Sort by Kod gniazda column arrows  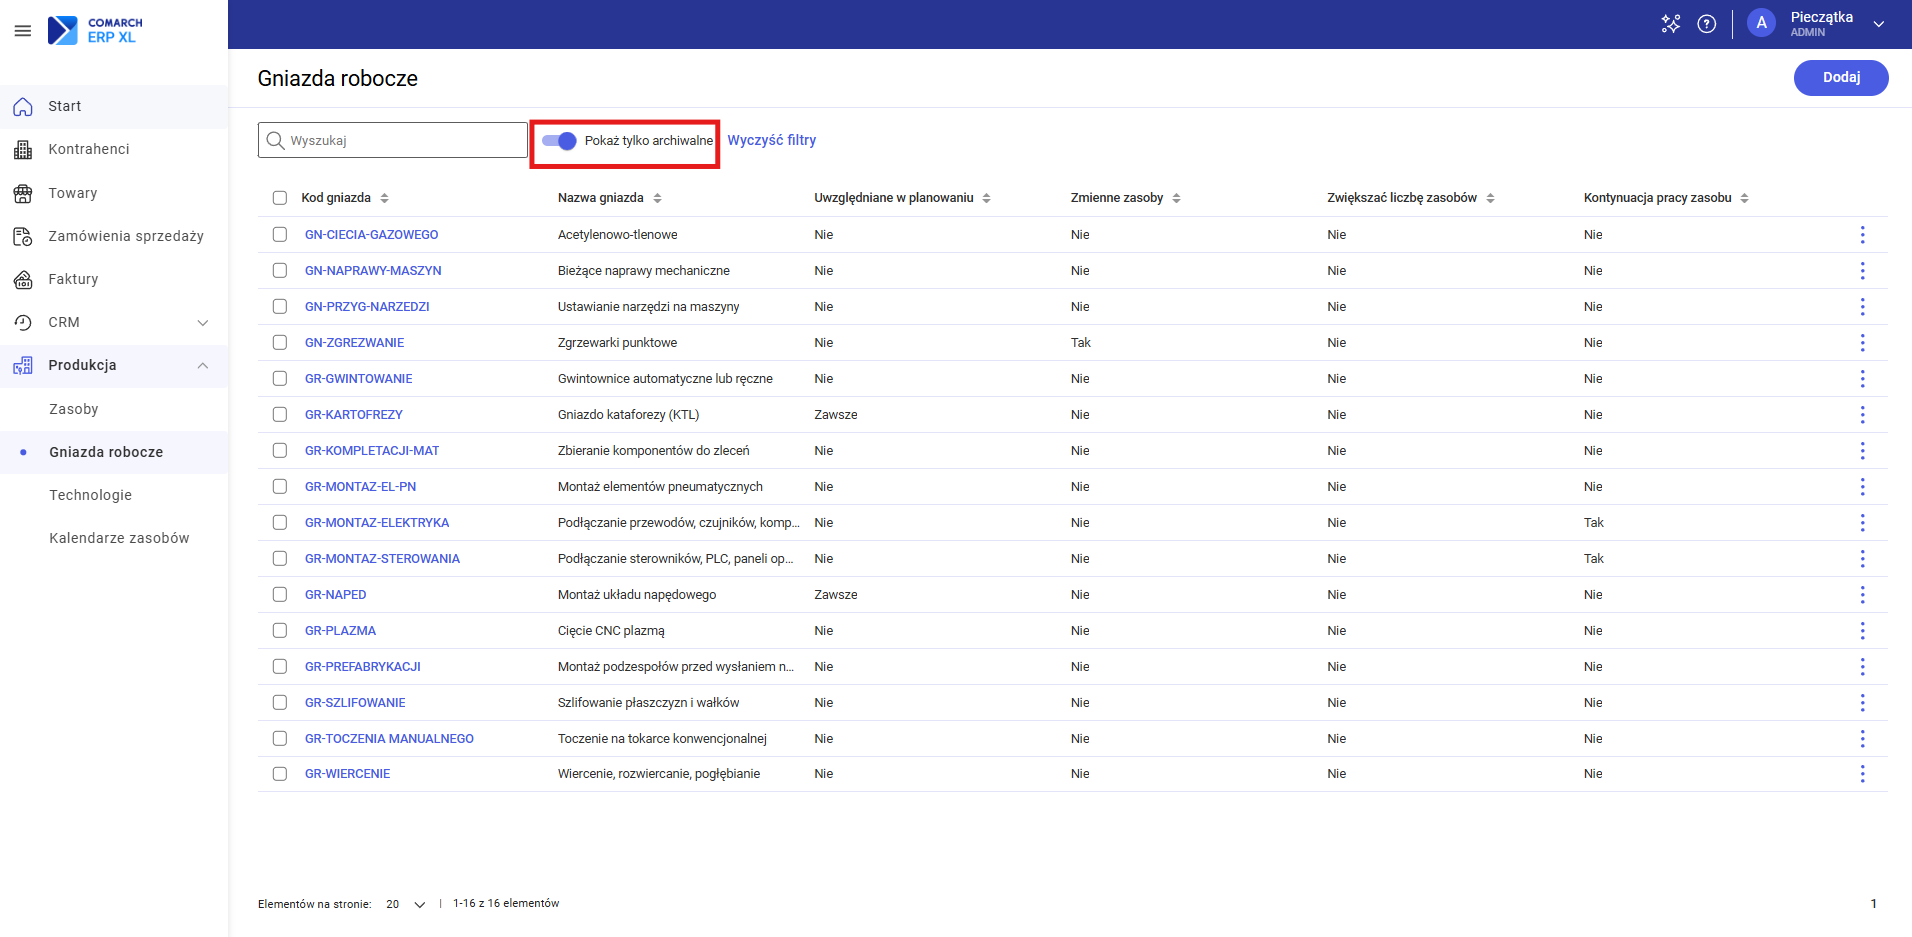(385, 198)
